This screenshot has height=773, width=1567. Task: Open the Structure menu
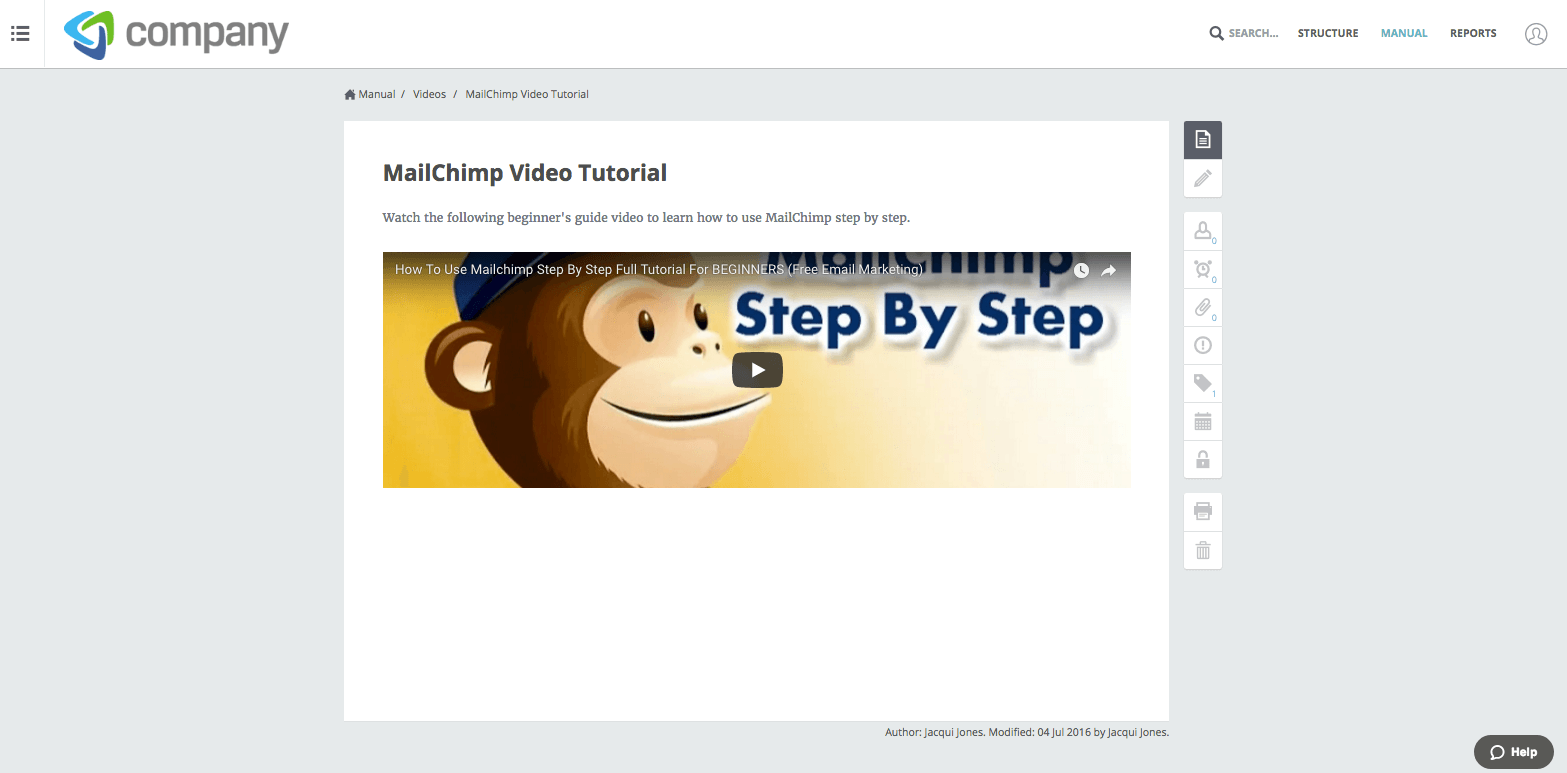click(x=1328, y=33)
